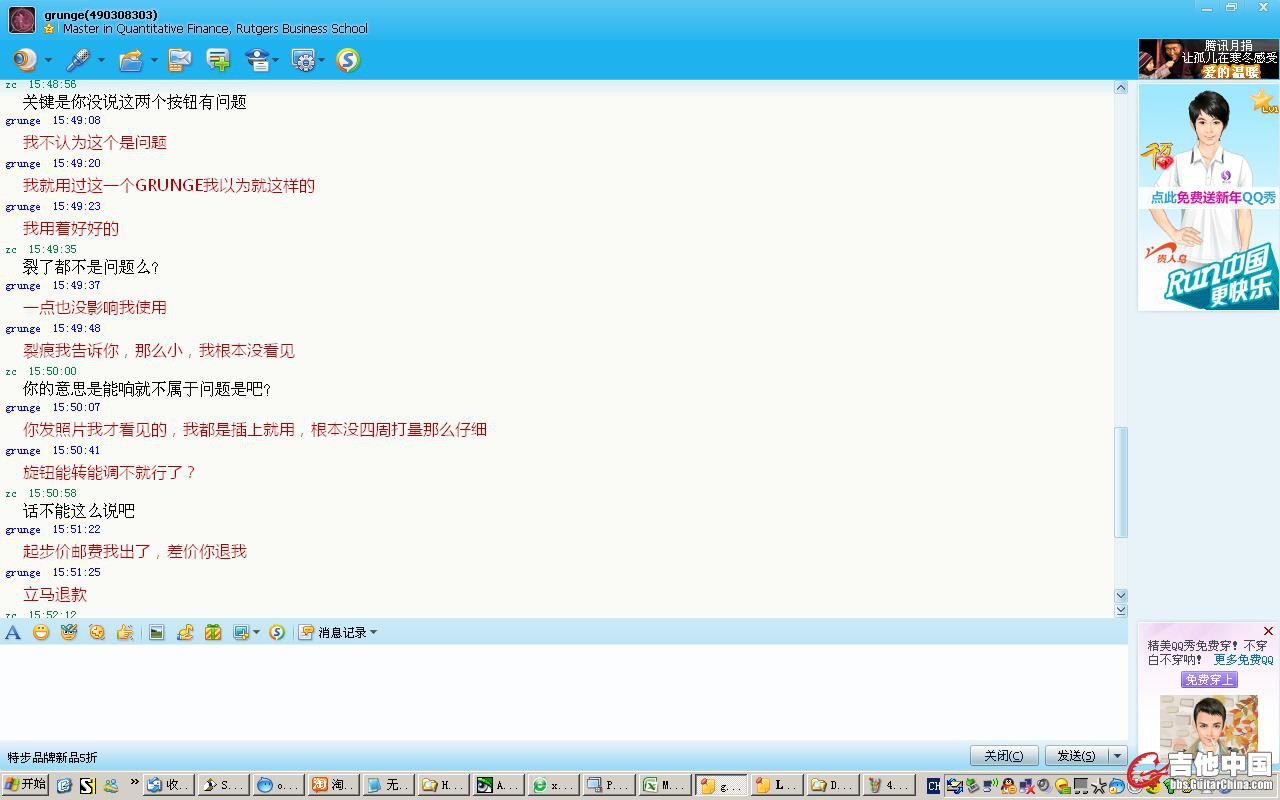Start voice chat with microphone icon
The image size is (1280, 800).
pyautogui.click(x=77, y=60)
